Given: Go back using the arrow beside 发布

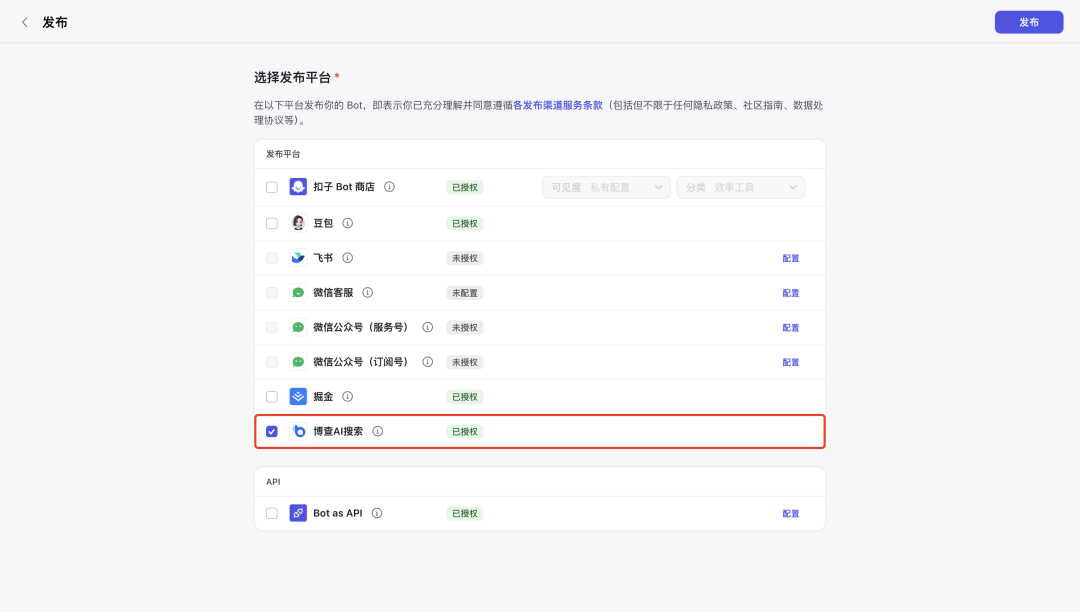Looking at the screenshot, I should (25, 23).
